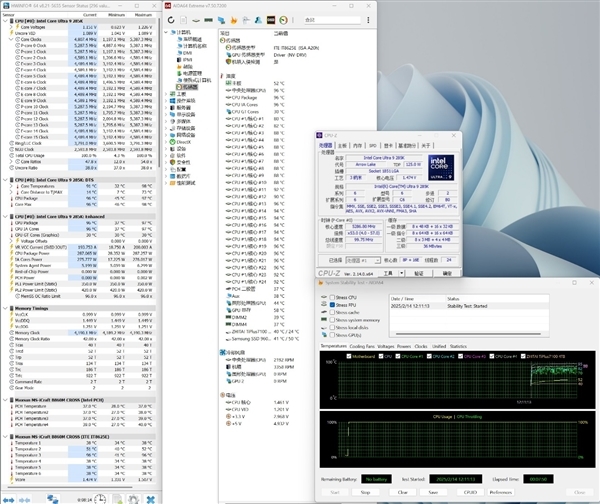Open AIDA64 OSD panel black icon

(x=271, y=20)
